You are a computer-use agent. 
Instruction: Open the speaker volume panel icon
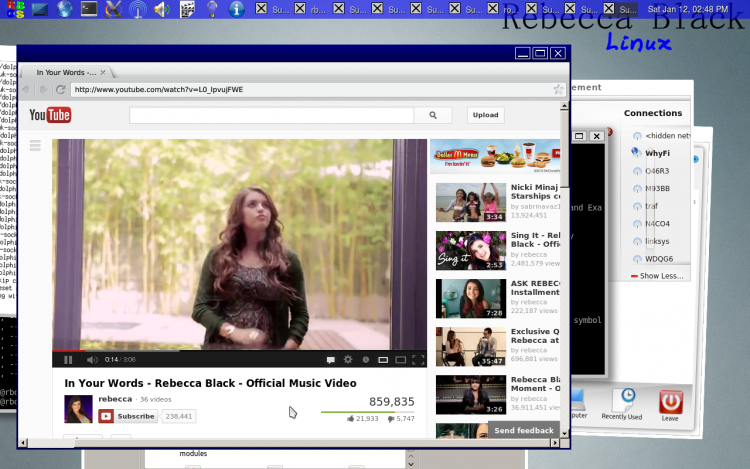(162, 9)
